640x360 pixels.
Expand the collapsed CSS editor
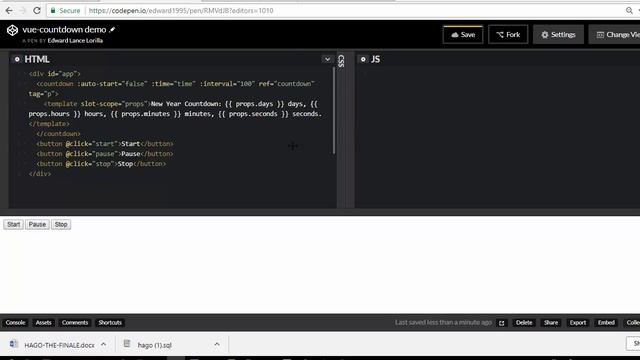point(341,61)
